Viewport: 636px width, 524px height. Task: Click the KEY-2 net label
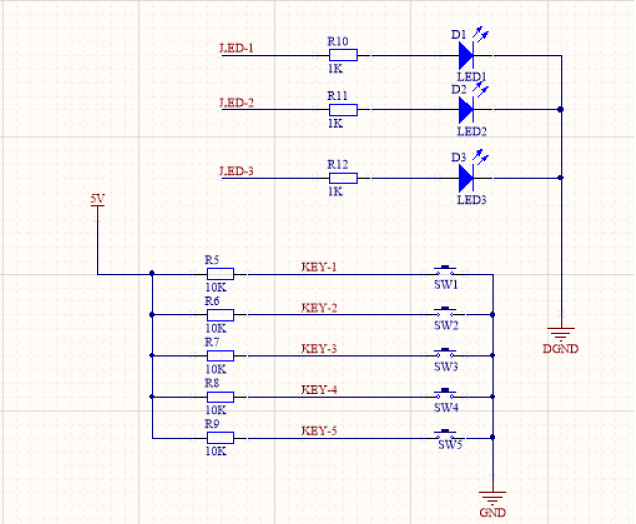click(x=319, y=308)
